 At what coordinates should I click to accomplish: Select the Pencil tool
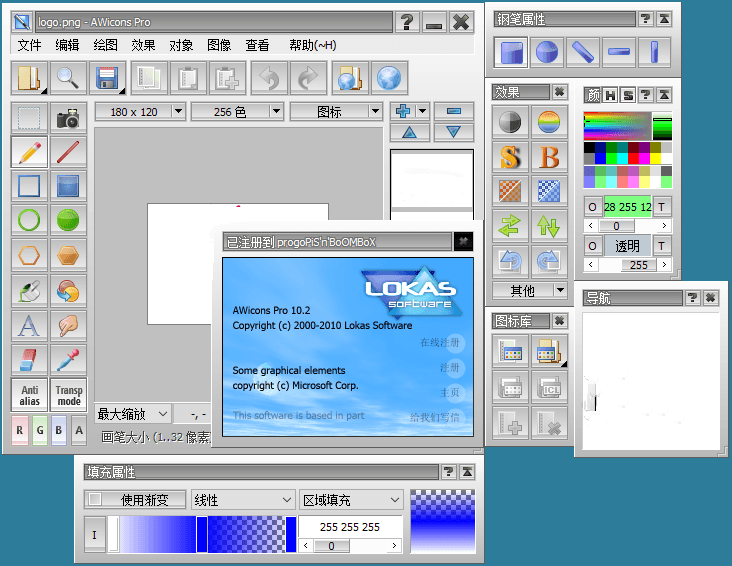pos(30,152)
